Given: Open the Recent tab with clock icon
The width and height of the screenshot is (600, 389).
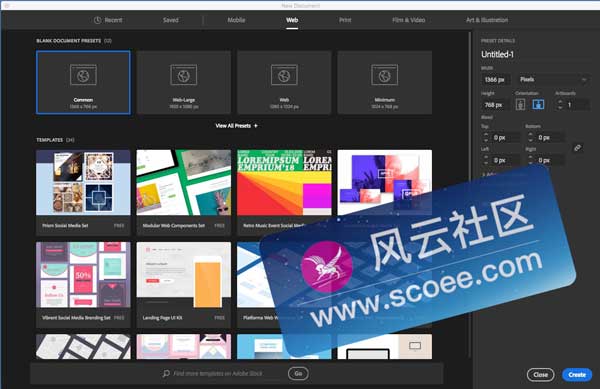Looking at the screenshot, I should click(x=108, y=20).
